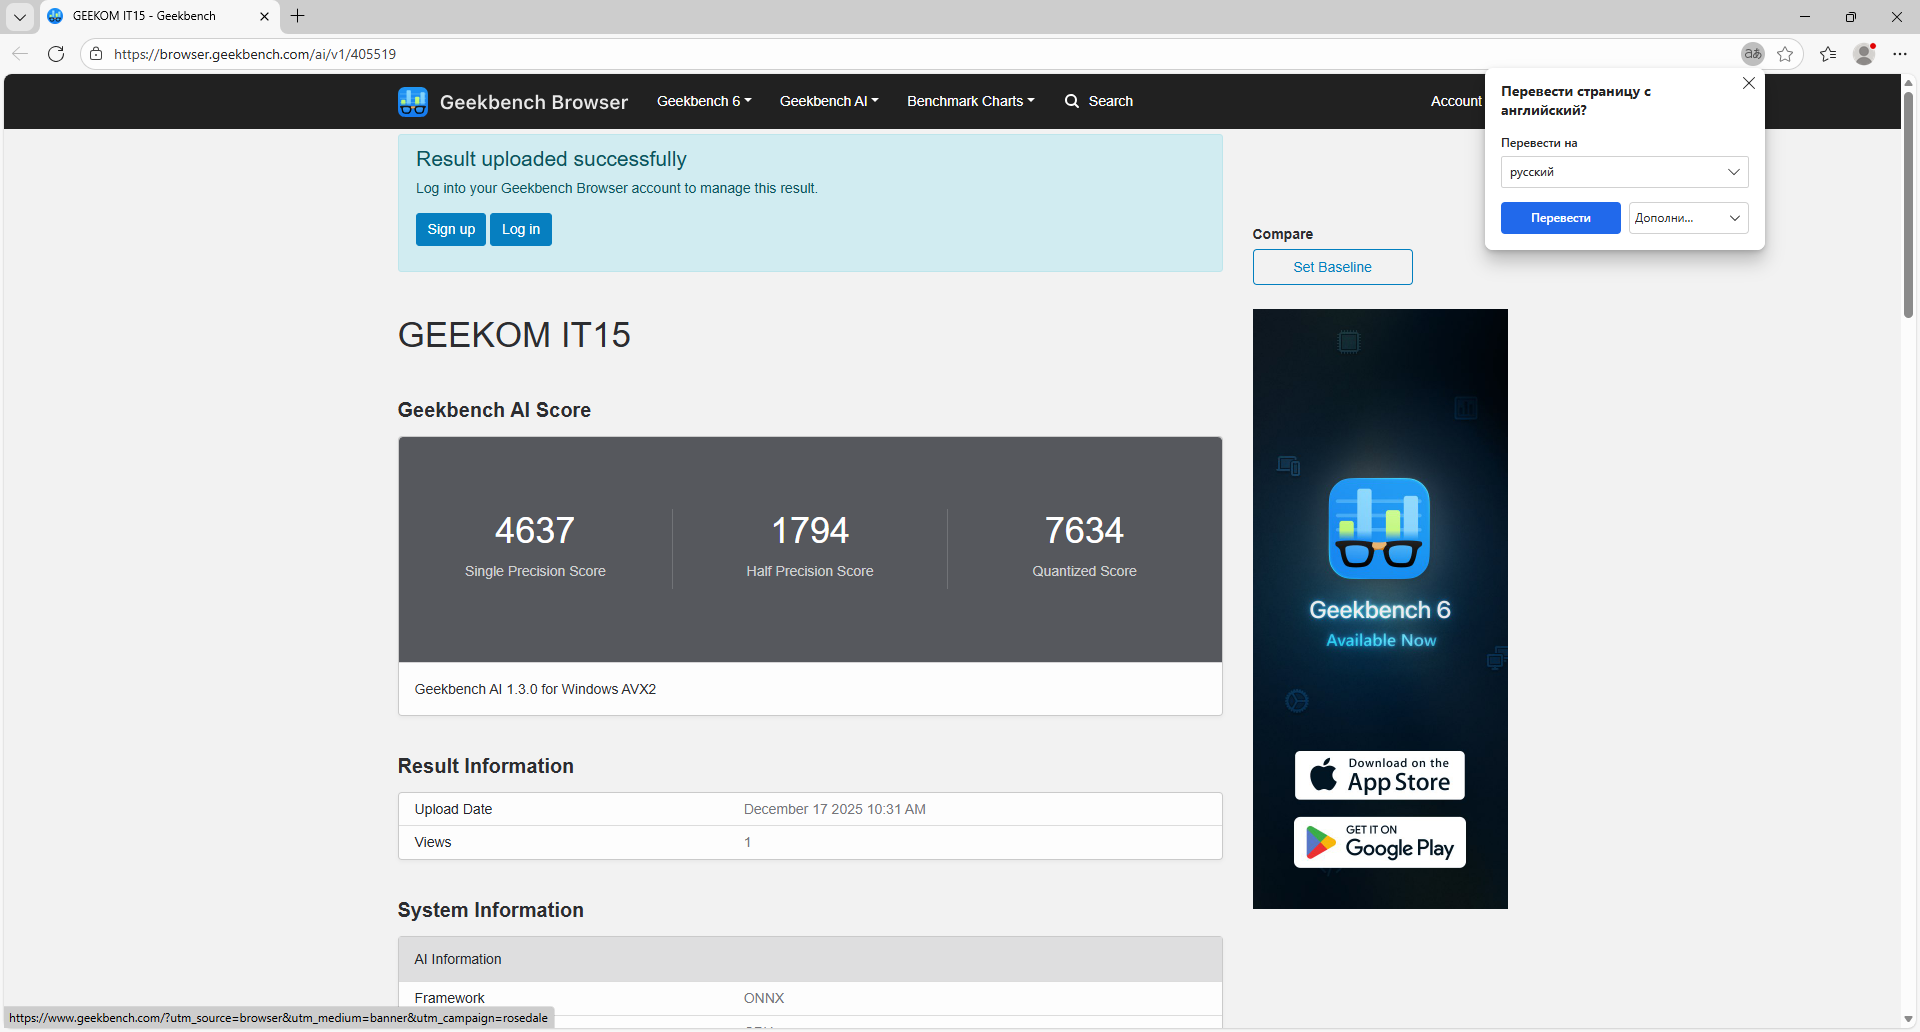Click the Geekbench AI 1.3.0 version text
This screenshot has width=1920, height=1032.
pos(535,689)
